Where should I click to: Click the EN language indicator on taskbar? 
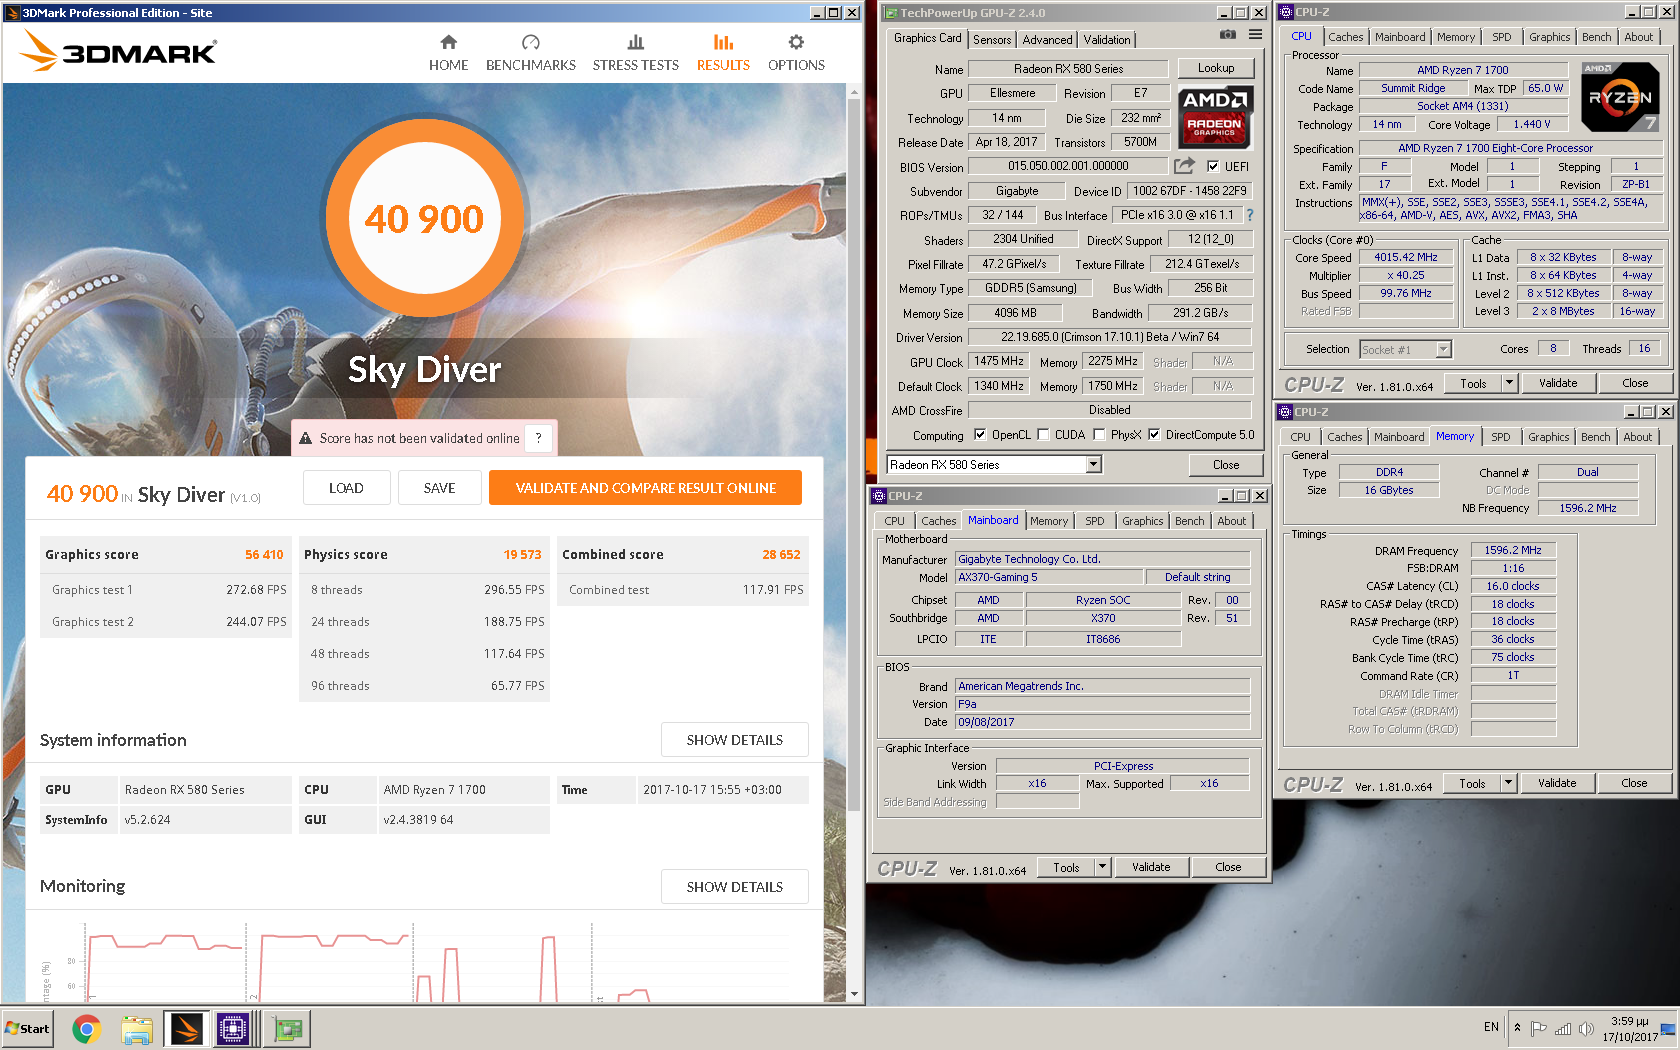pos(1491,1027)
